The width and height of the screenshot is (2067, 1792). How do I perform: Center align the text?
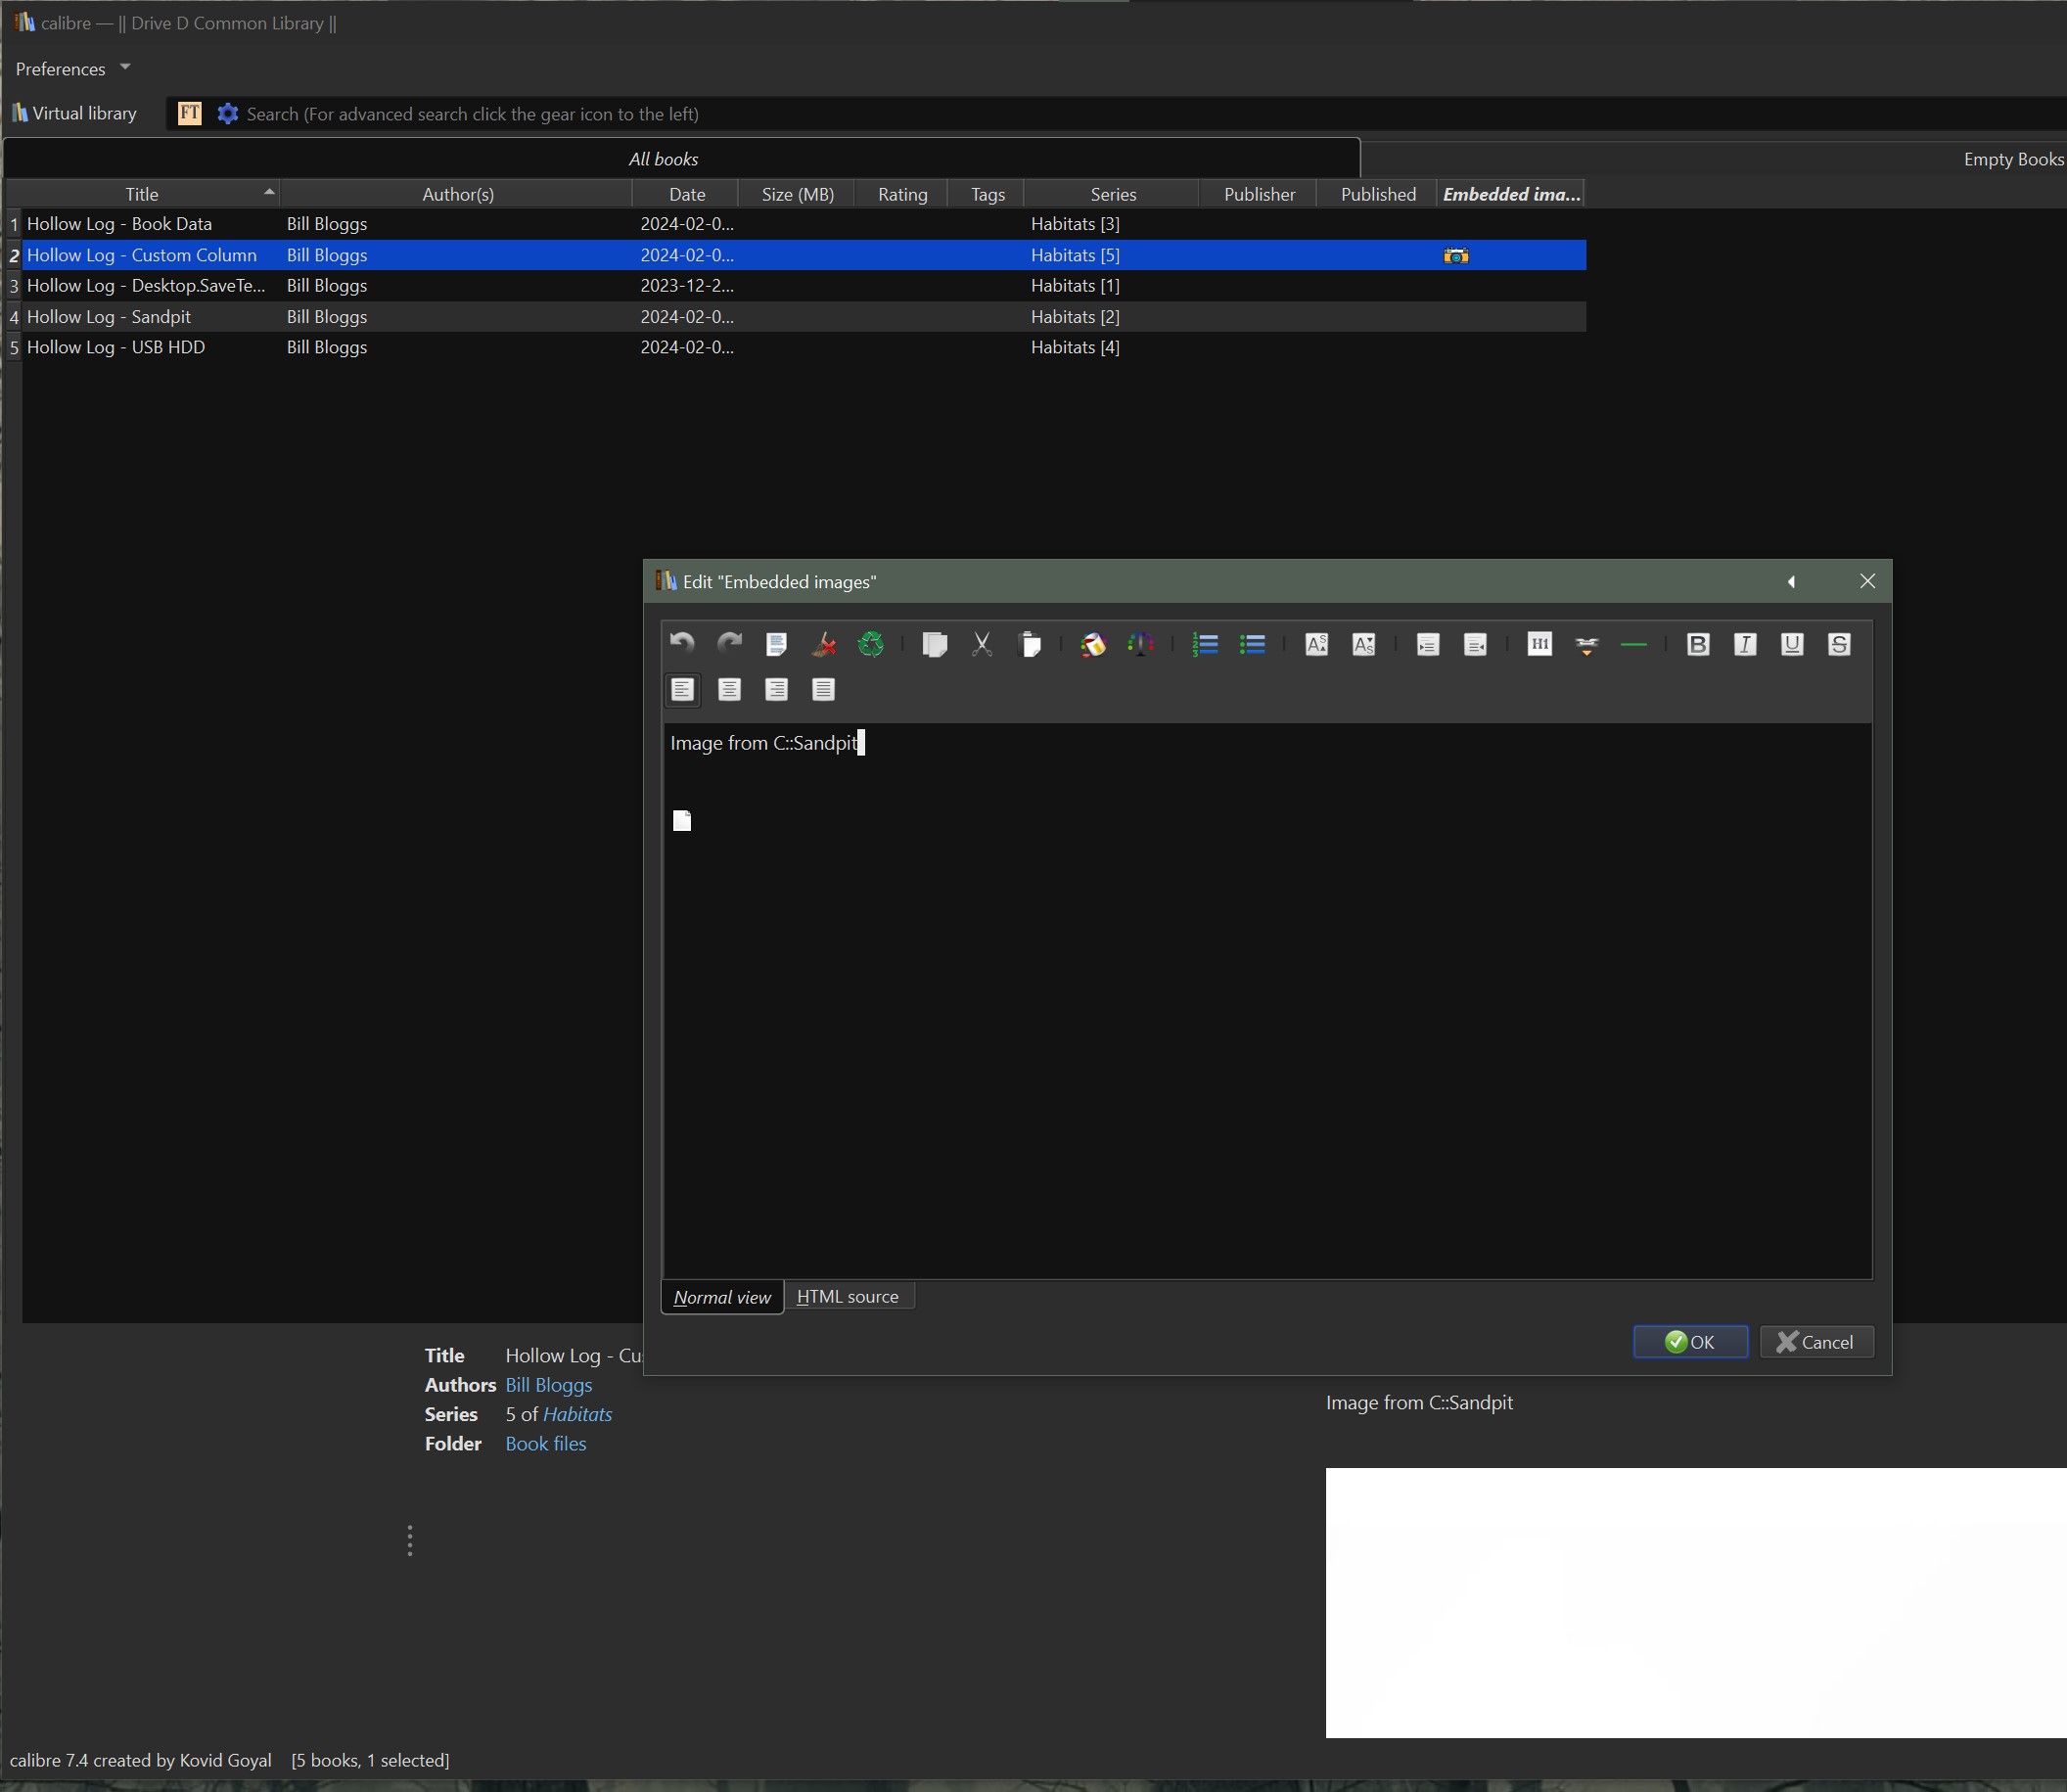(x=729, y=689)
